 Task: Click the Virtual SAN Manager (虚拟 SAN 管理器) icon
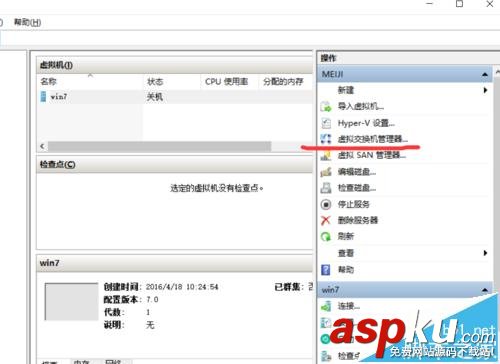click(326, 155)
